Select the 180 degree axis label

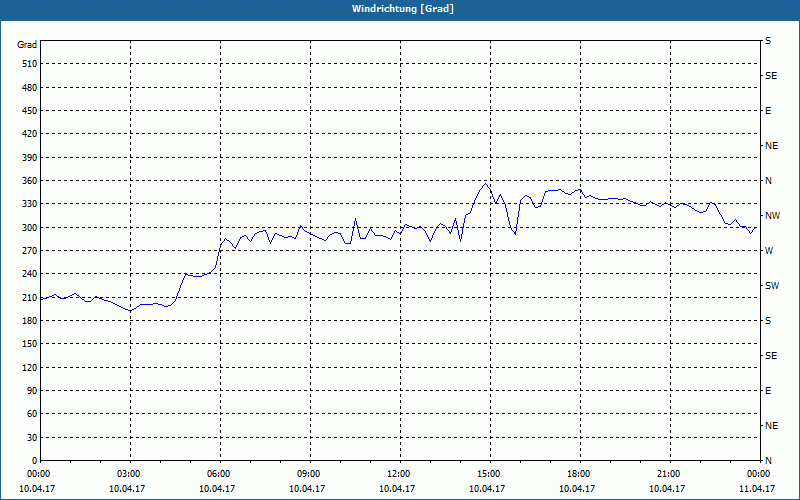tap(30, 321)
